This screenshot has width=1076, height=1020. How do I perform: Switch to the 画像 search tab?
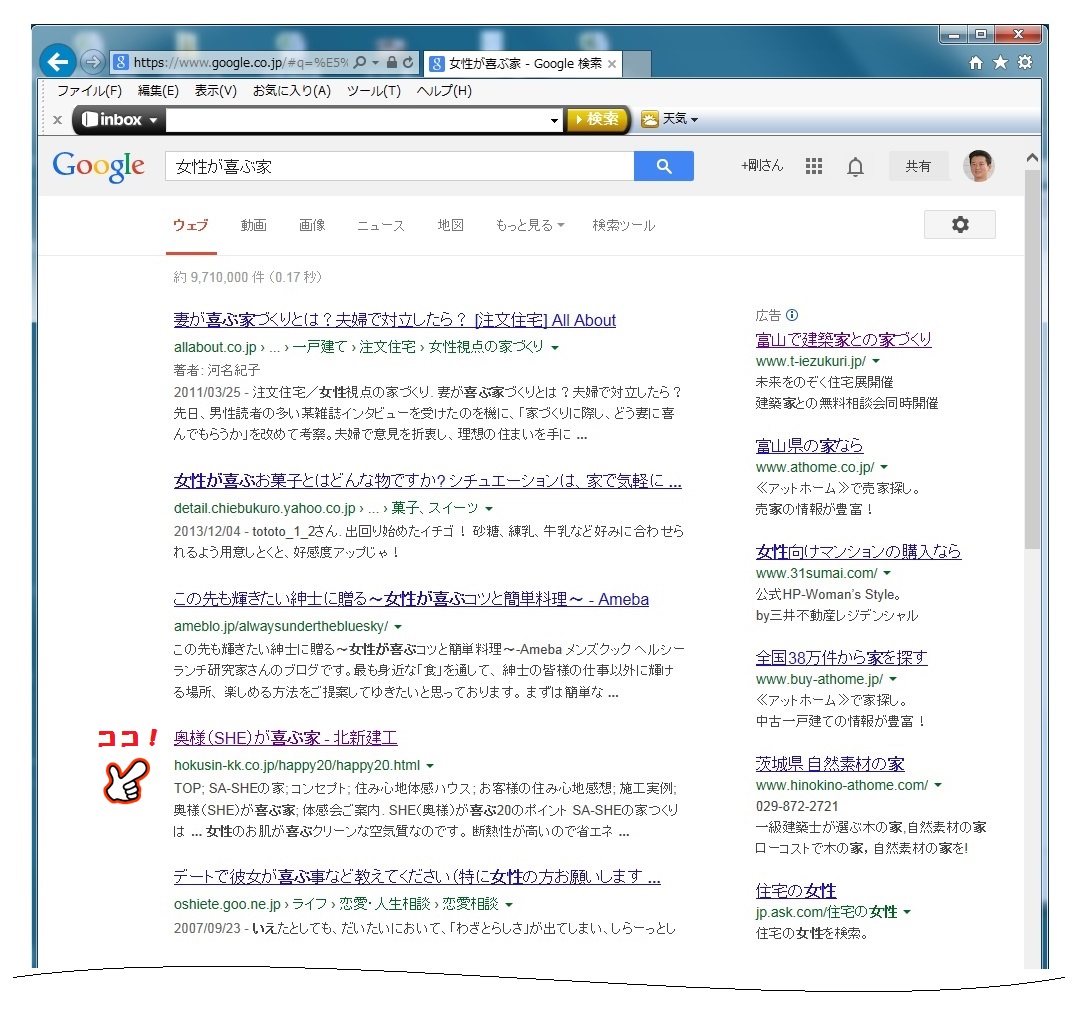point(312,225)
